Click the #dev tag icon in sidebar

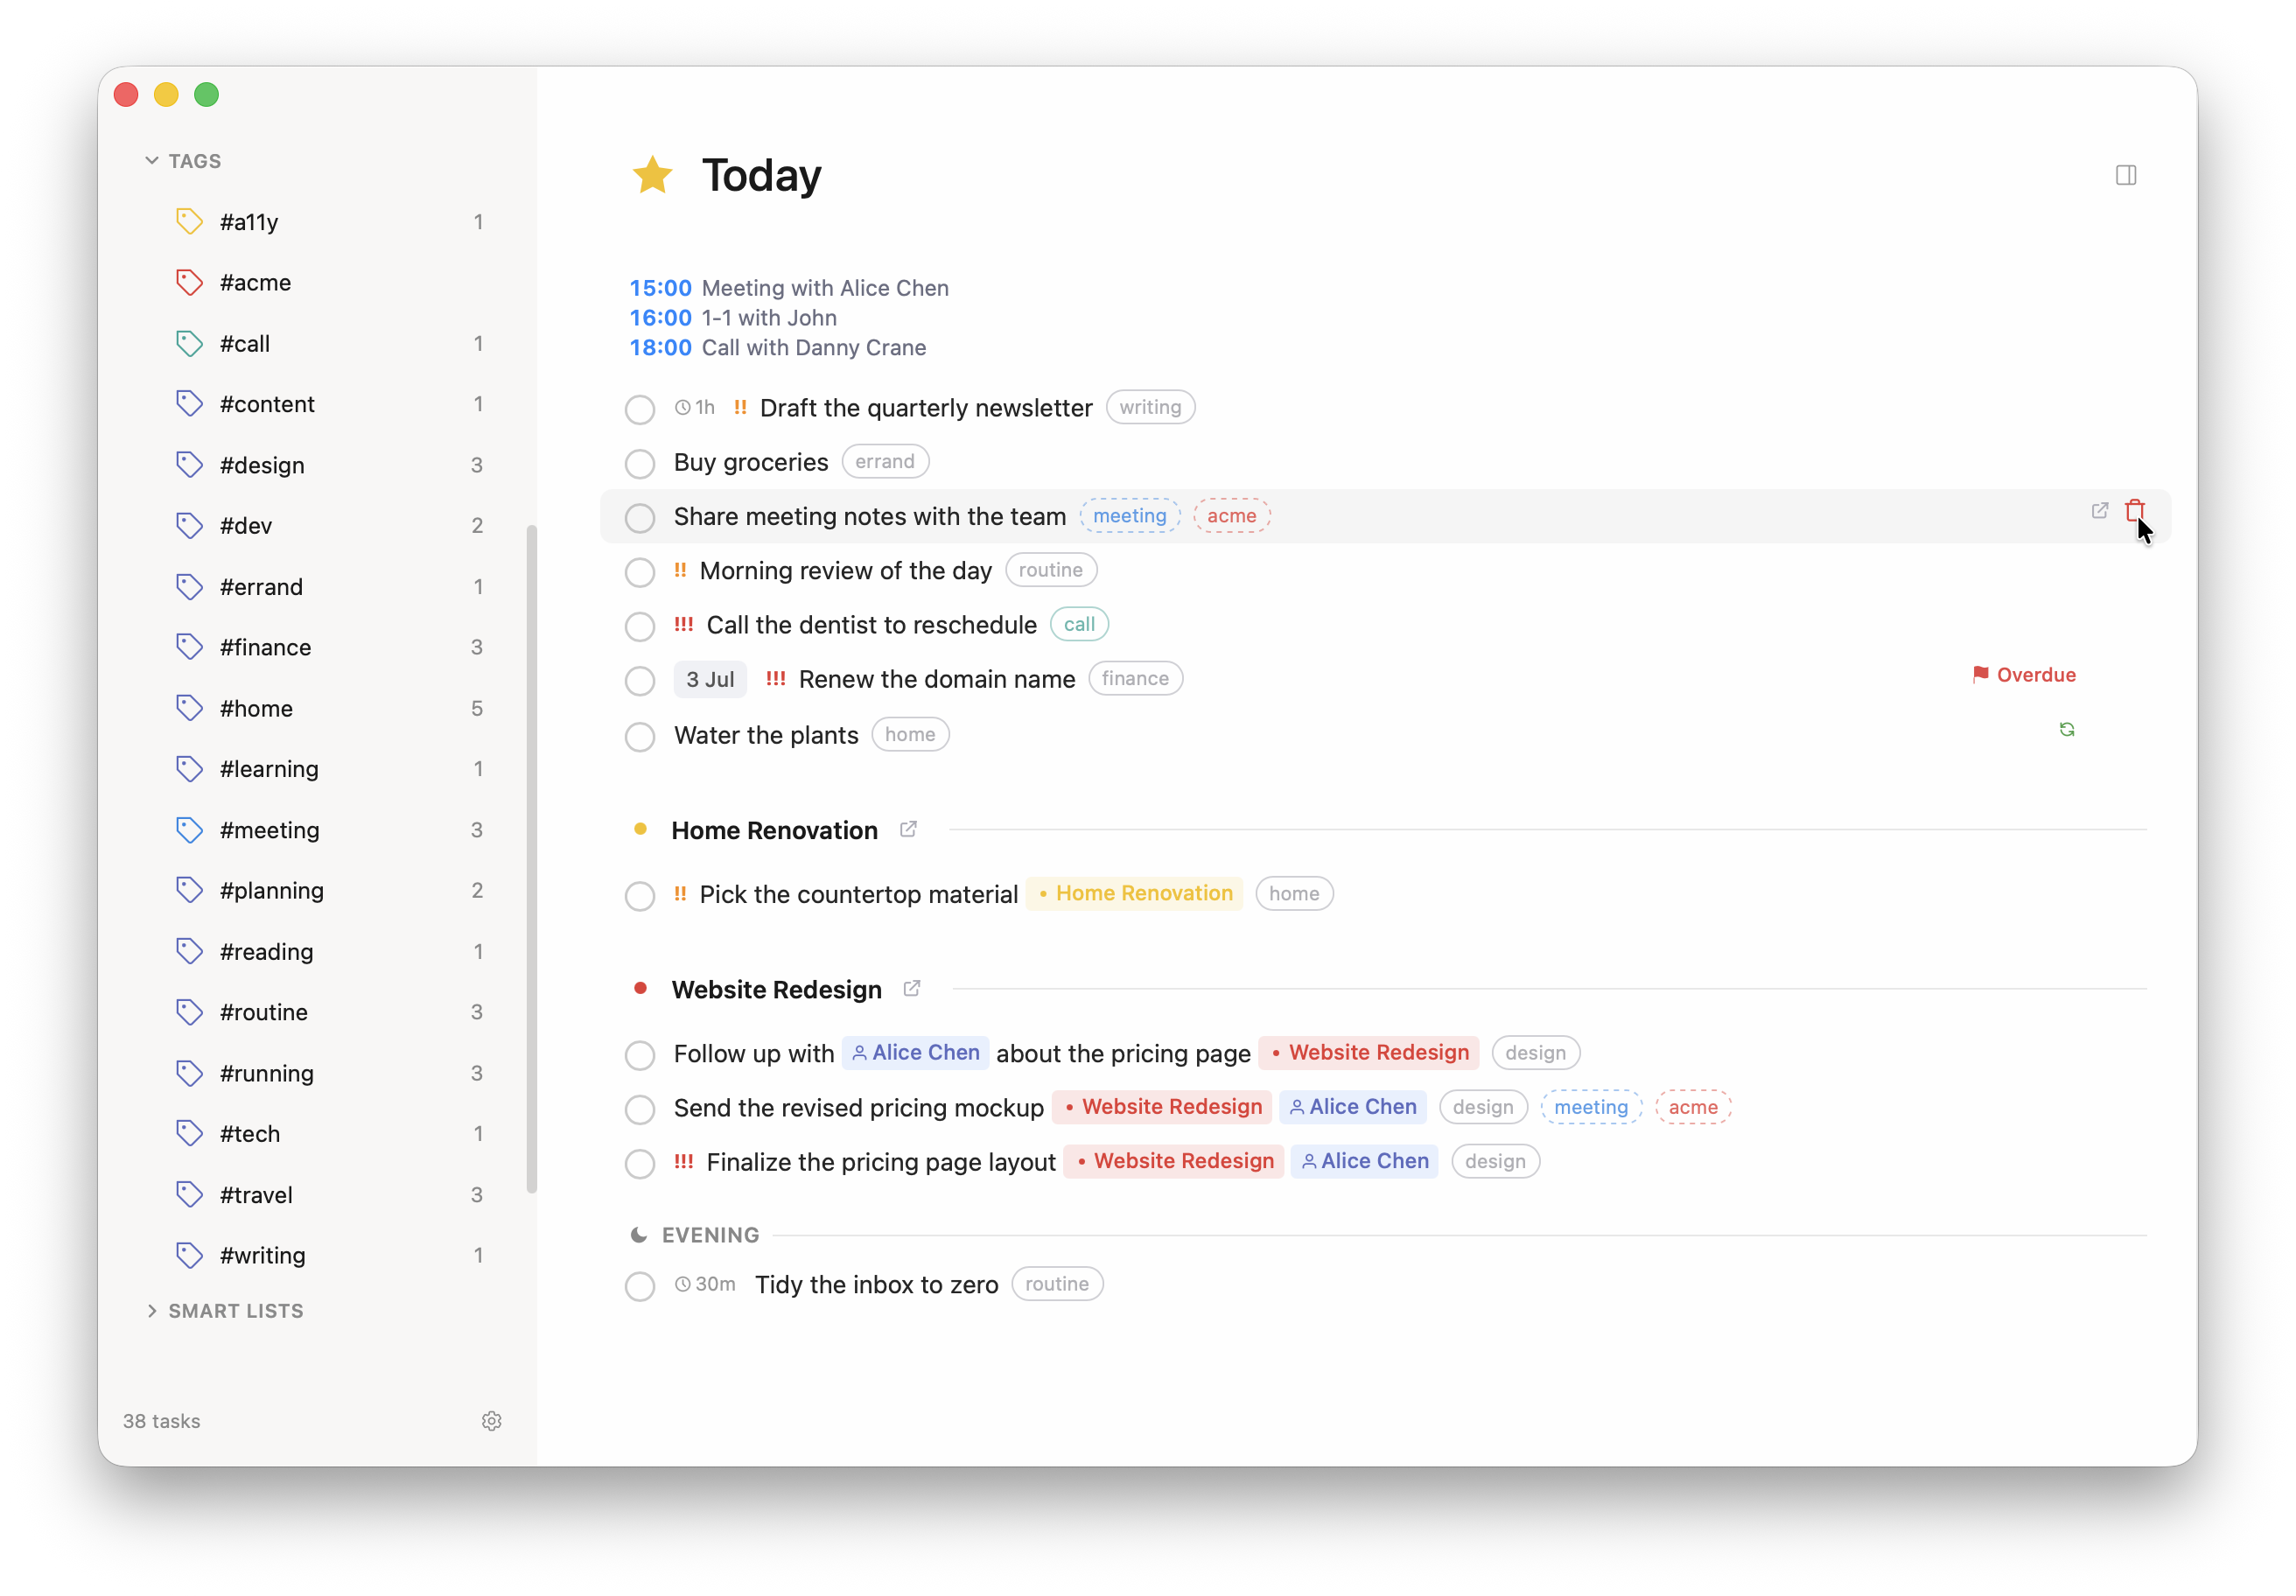[x=189, y=525]
